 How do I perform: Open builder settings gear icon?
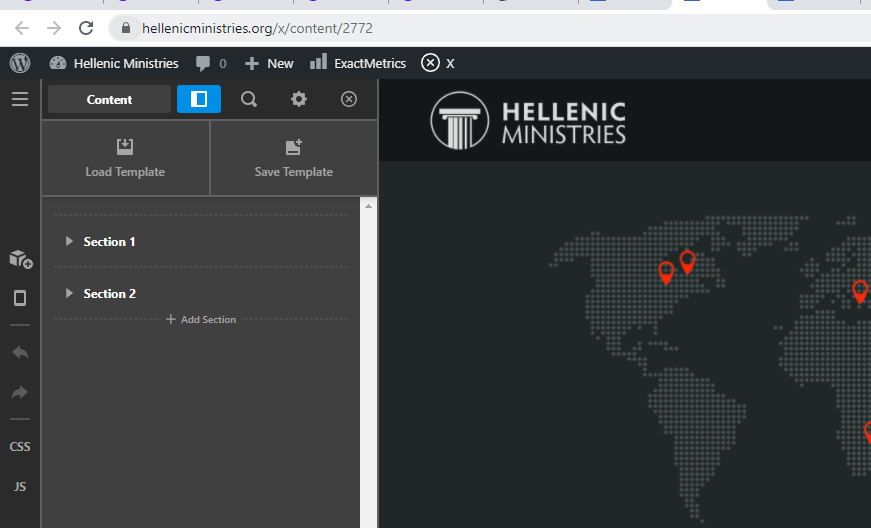299,99
